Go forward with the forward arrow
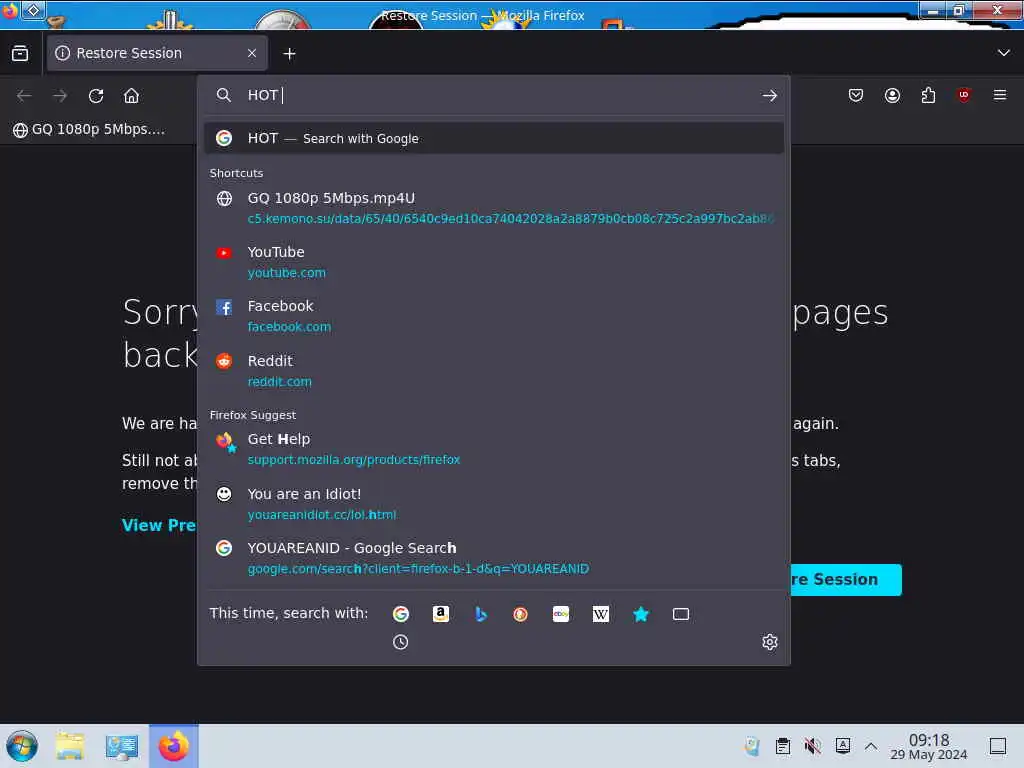This screenshot has height=768, width=1024. (60, 96)
